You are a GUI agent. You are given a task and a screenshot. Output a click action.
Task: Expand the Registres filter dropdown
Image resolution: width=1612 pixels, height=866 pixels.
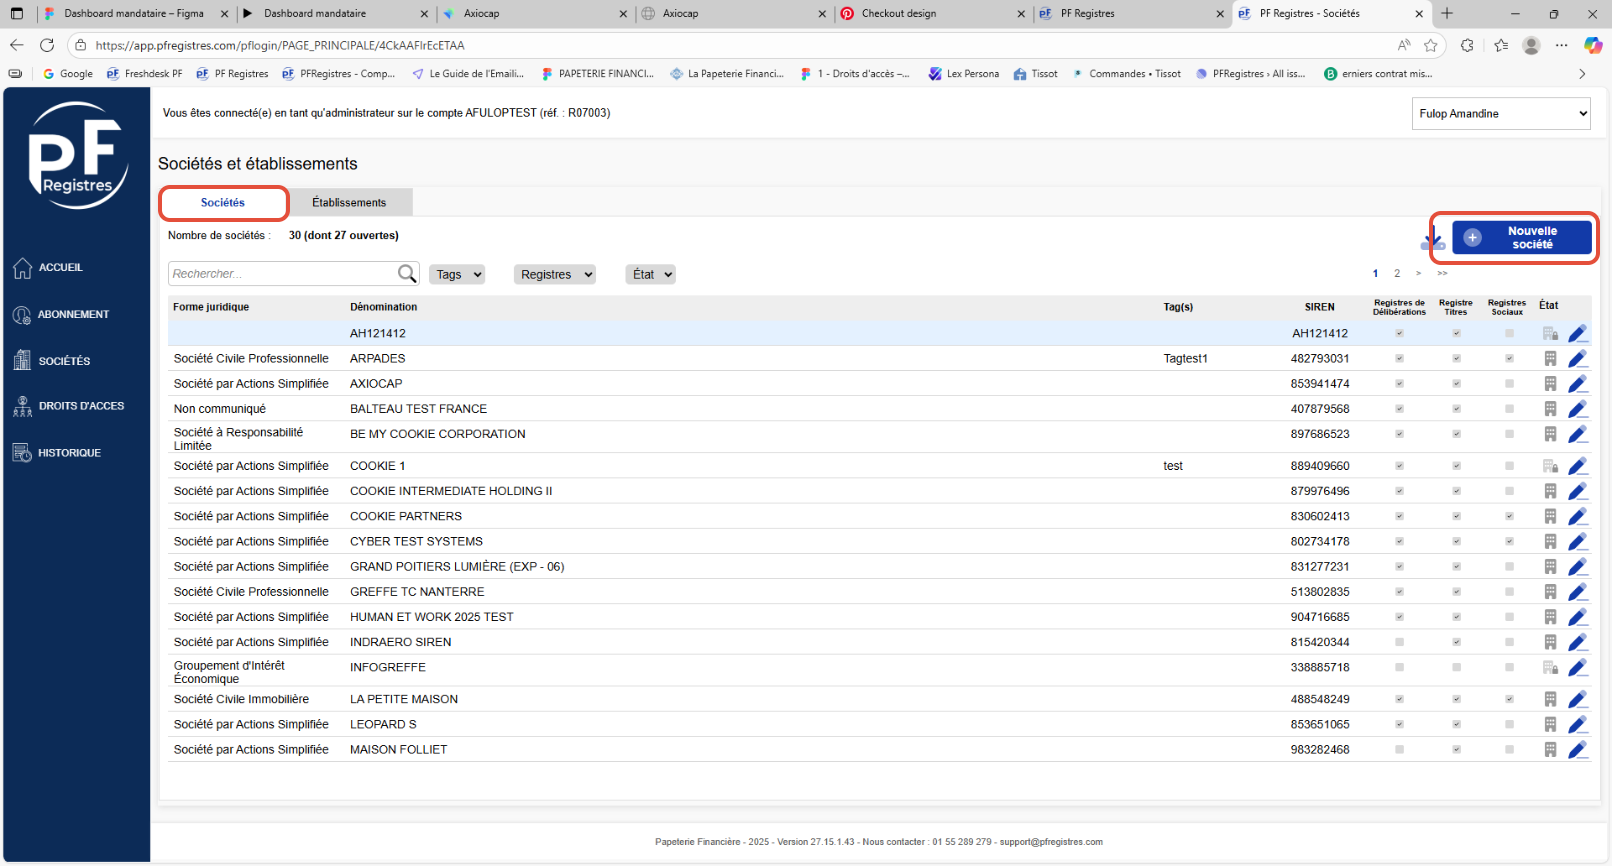555,274
